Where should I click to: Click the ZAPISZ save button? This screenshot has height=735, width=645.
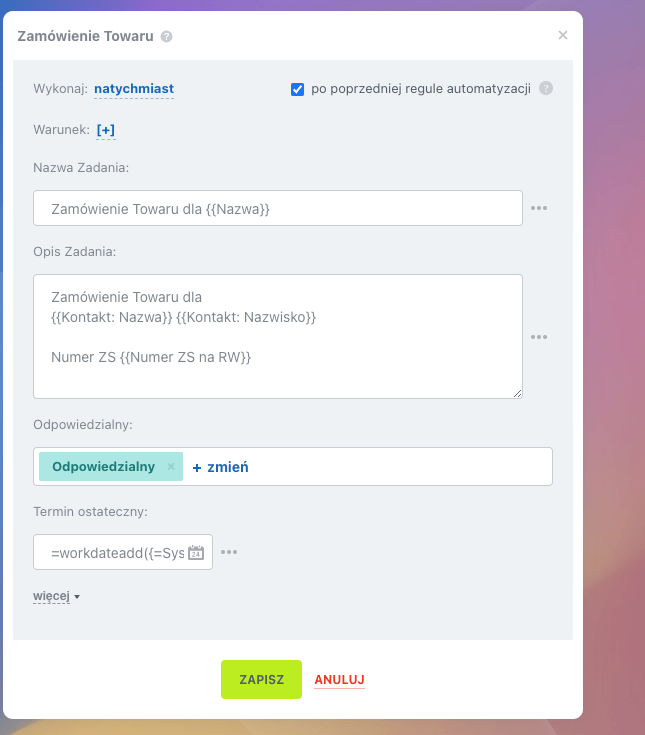coord(261,679)
